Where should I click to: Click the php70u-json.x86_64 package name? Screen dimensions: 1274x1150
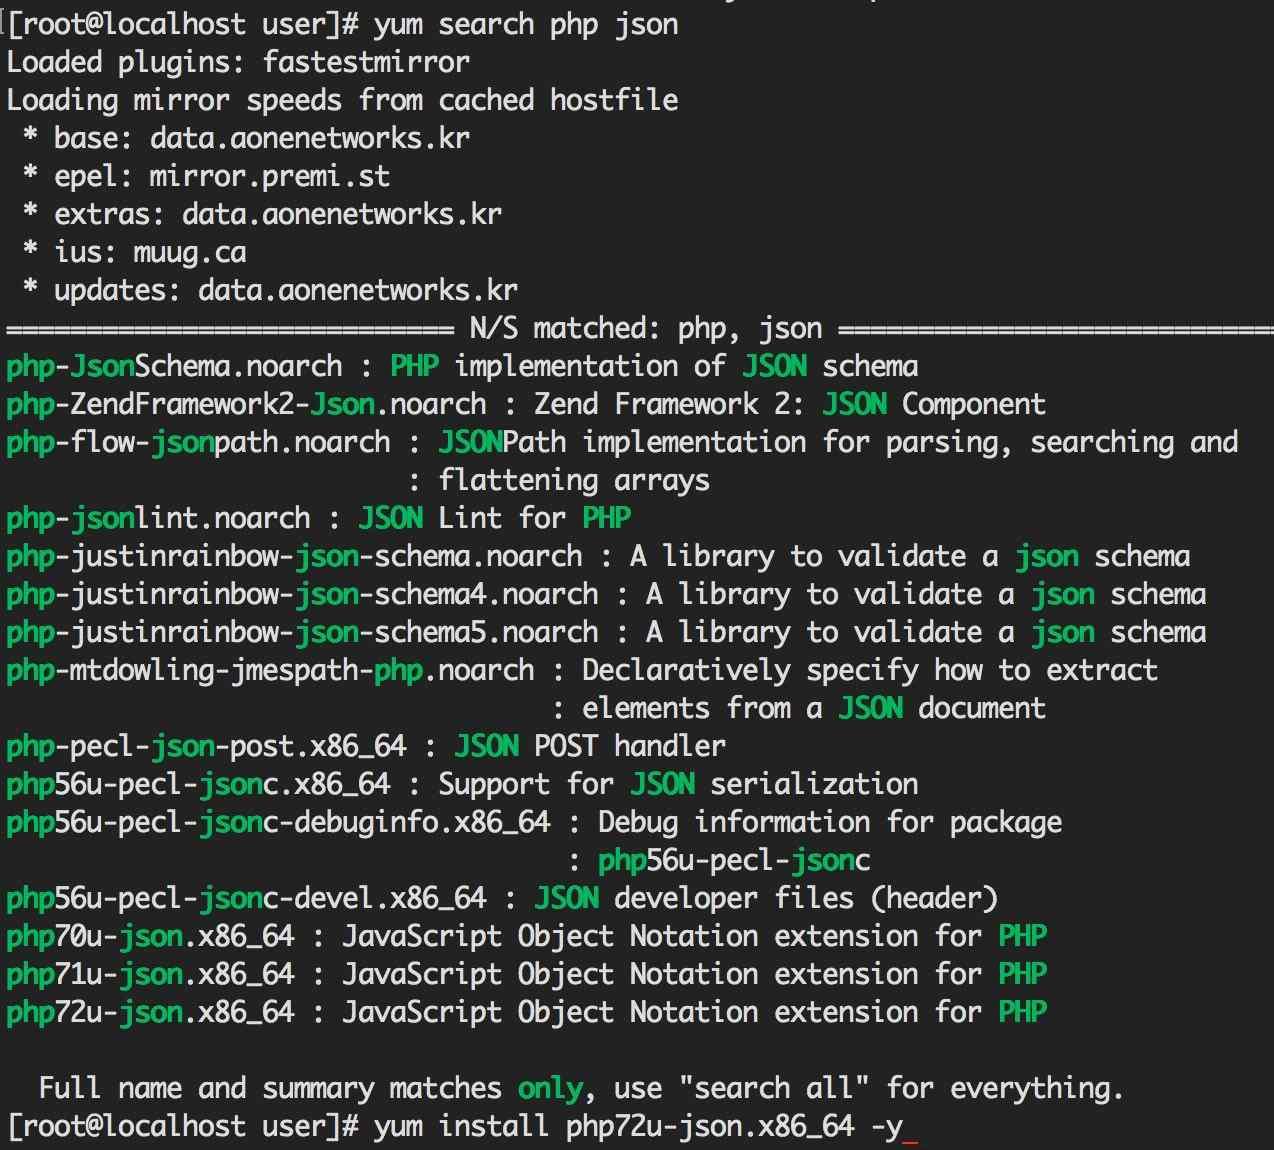(150, 935)
